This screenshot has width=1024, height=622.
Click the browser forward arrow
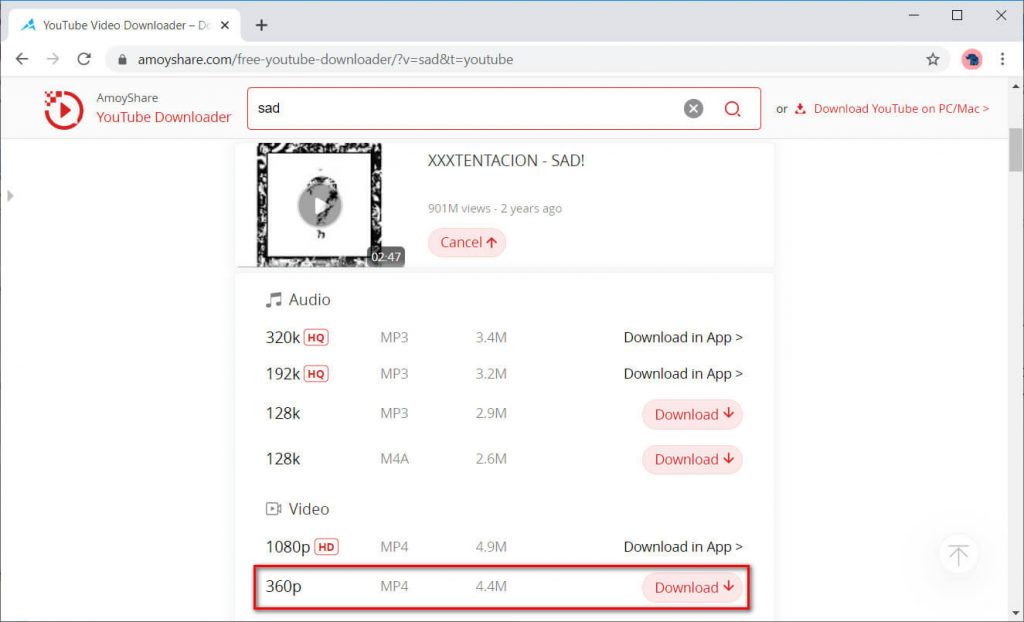[x=53, y=59]
